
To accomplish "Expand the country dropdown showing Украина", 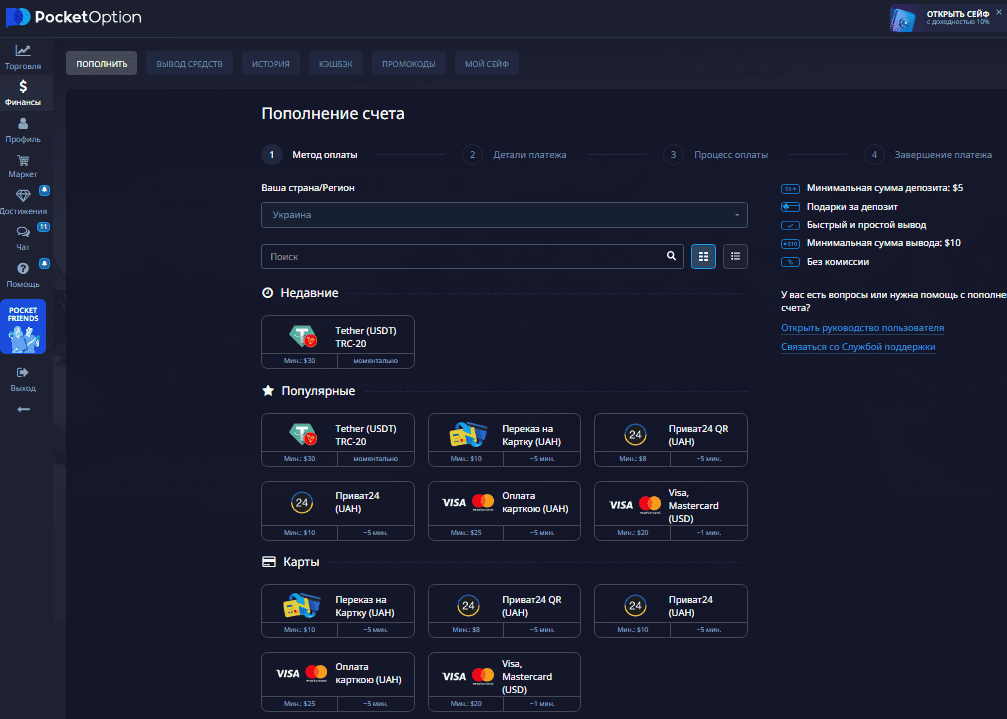I will click(x=504, y=215).
